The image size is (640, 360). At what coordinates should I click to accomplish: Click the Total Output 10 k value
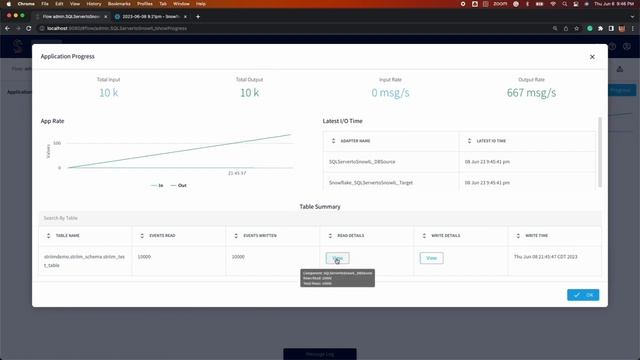(x=249, y=93)
